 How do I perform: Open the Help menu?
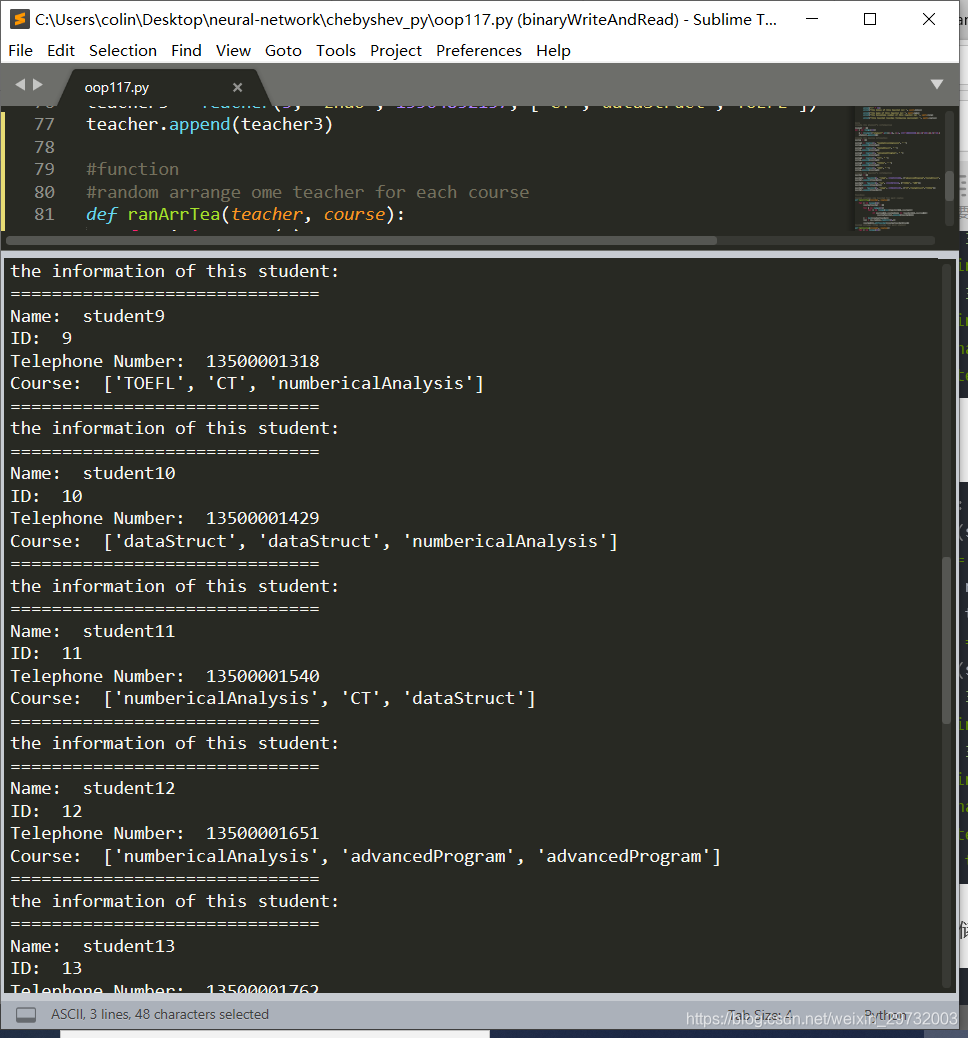click(554, 50)
